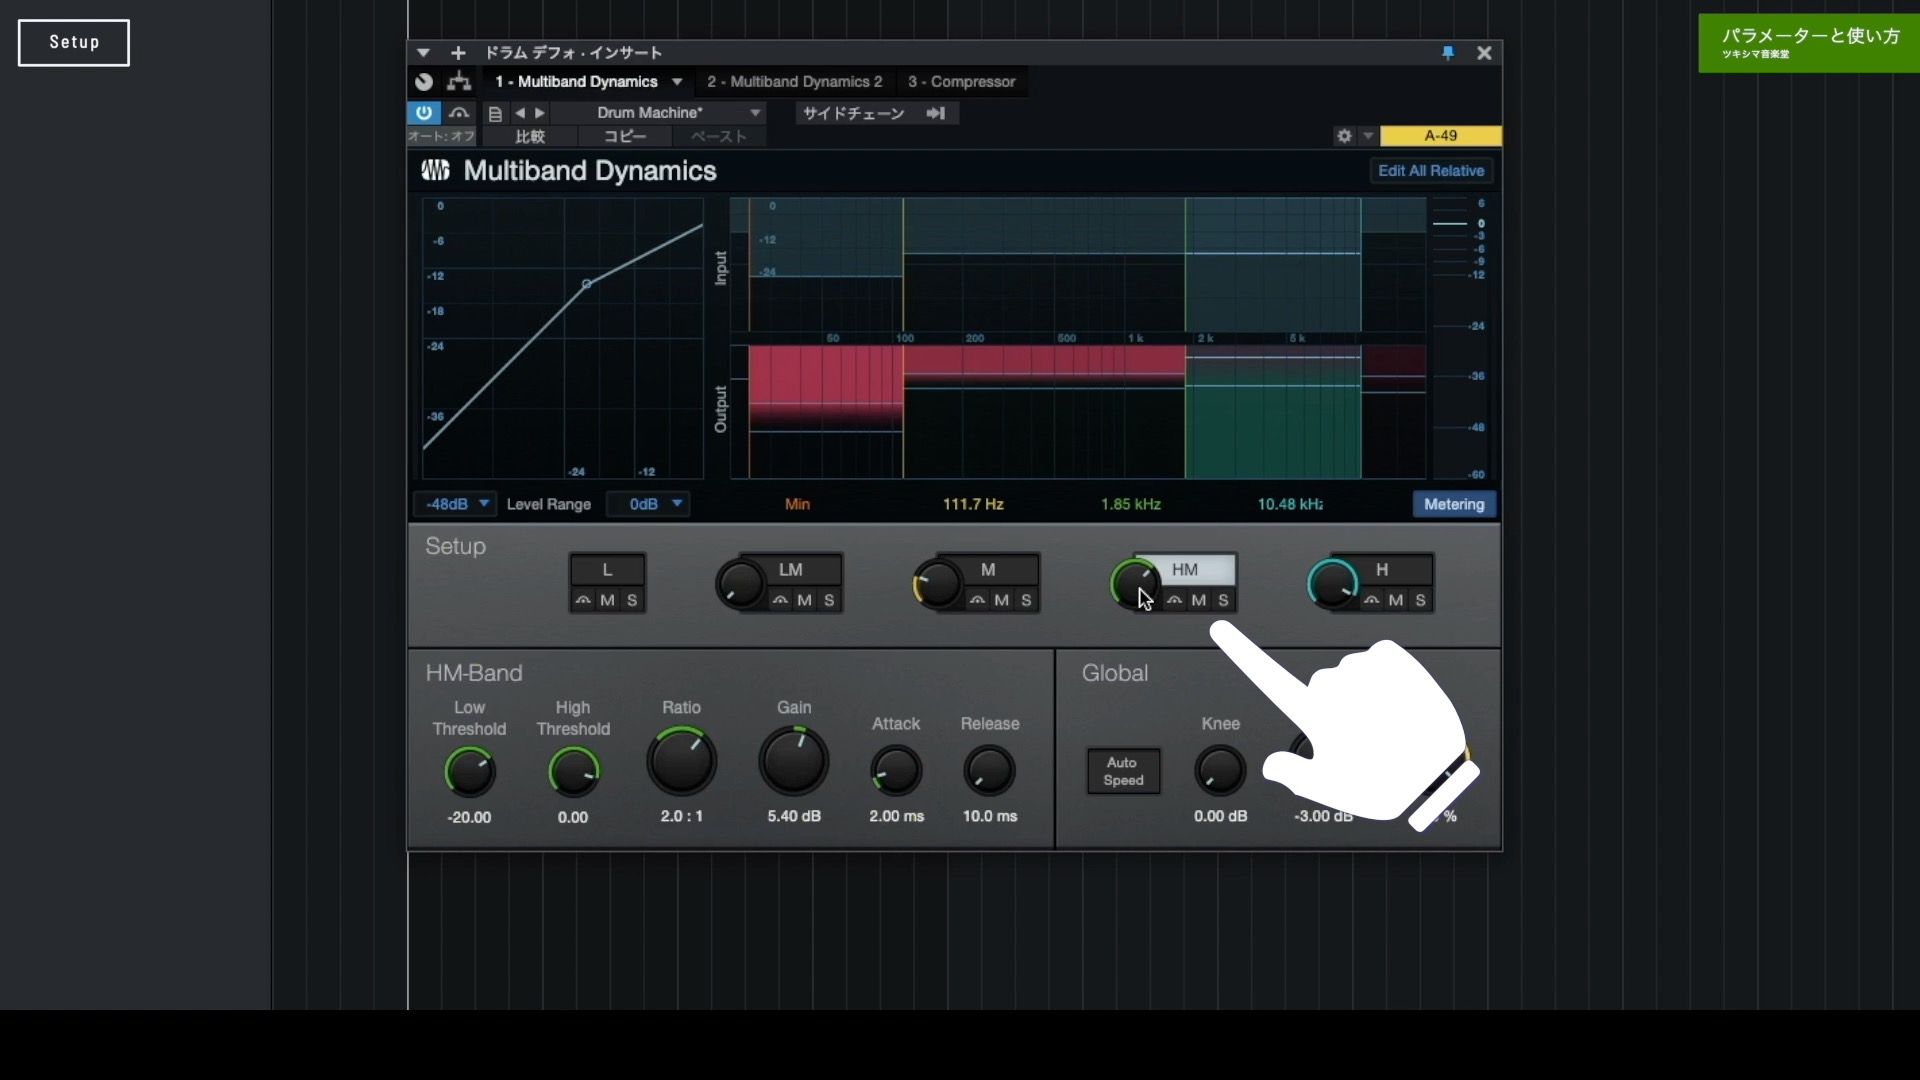
Task: Click the pin icon to keep plugin window open
Action: coord(1447,53)
